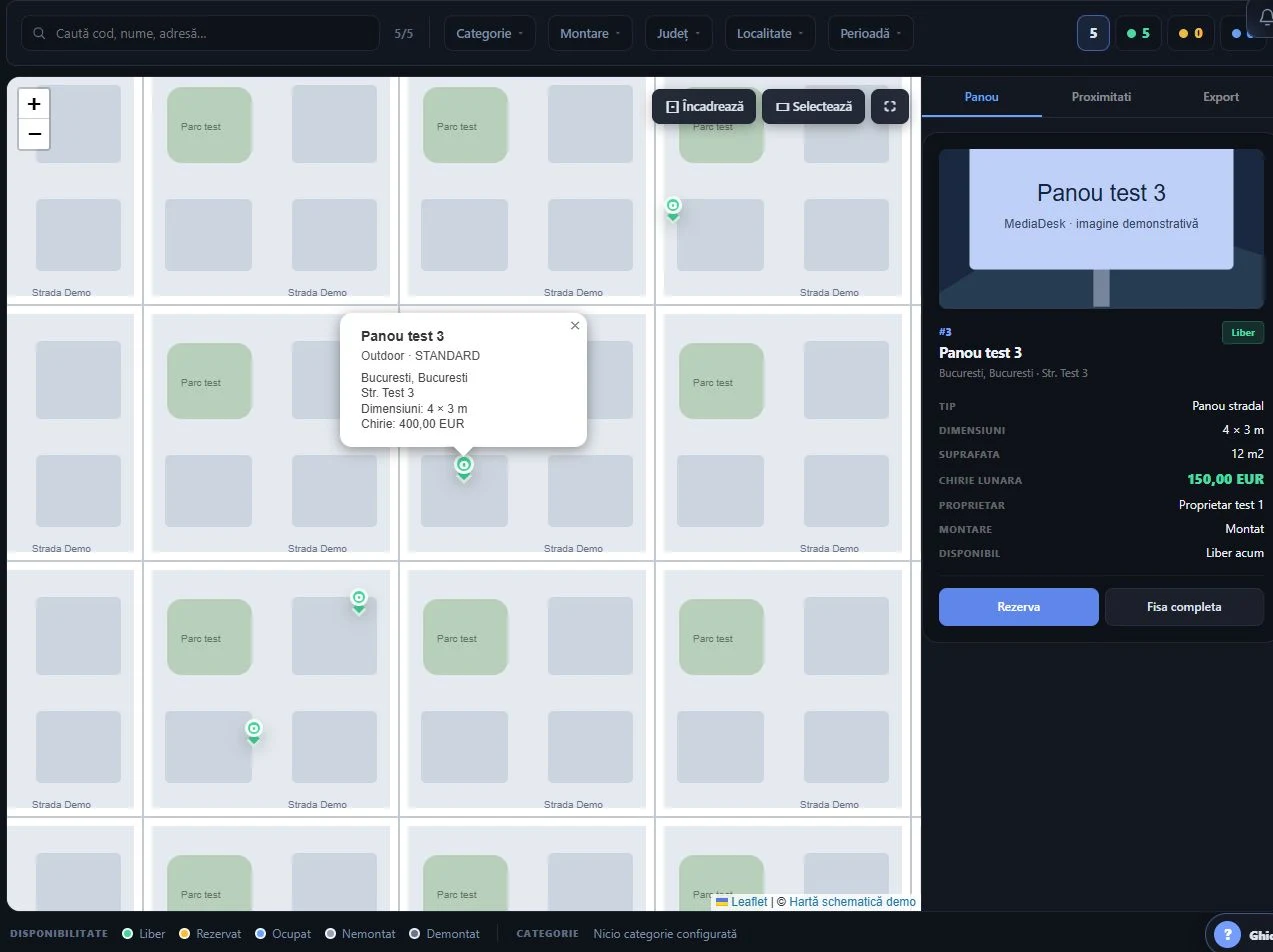Open the Județ filter dropdown

(679, 33)
